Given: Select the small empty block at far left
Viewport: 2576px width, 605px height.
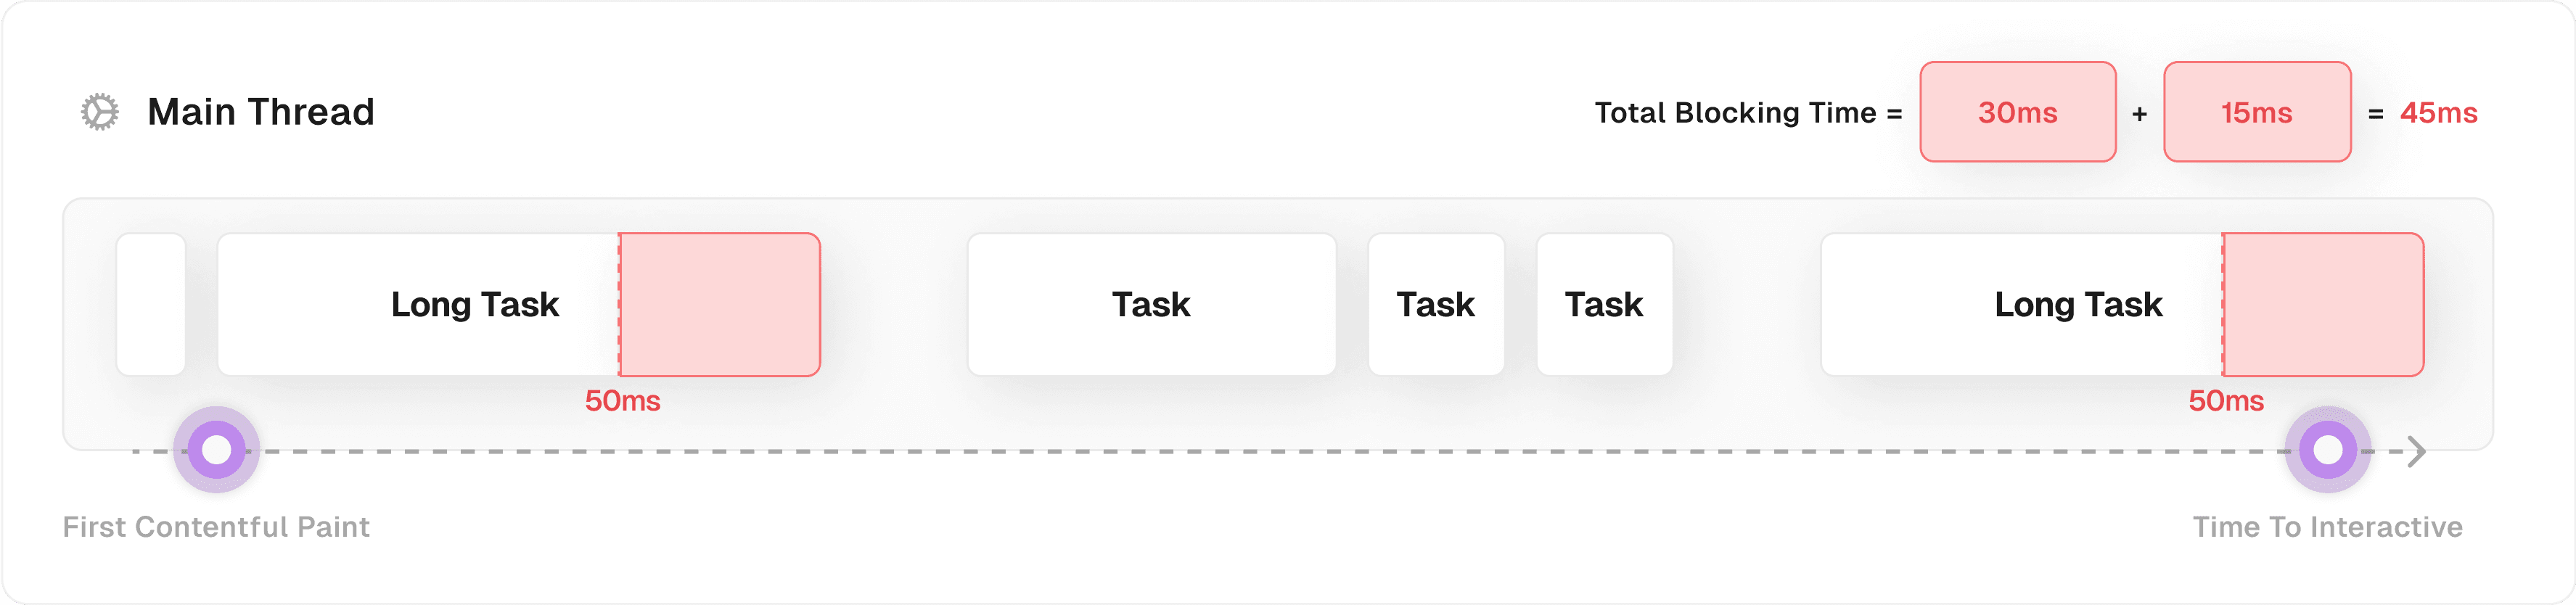Looking at the screenshot, I should [x=151, y=304].
